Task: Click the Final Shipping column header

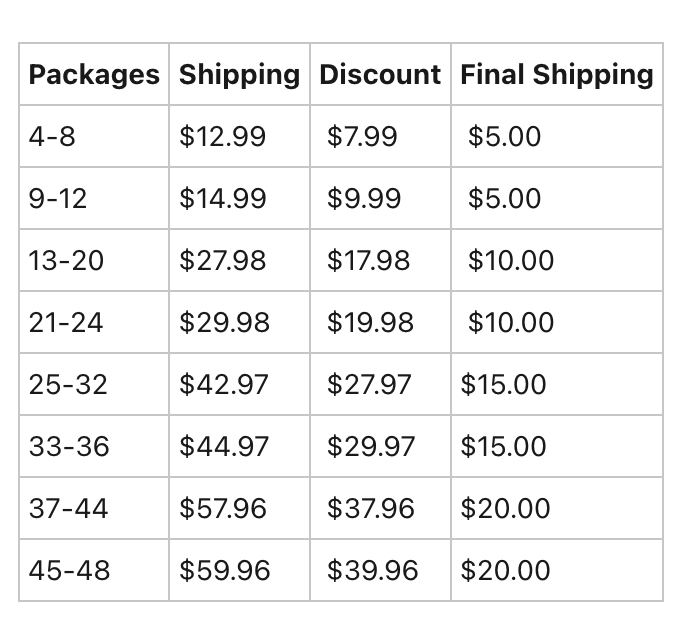Action: [x=556, y=74]
